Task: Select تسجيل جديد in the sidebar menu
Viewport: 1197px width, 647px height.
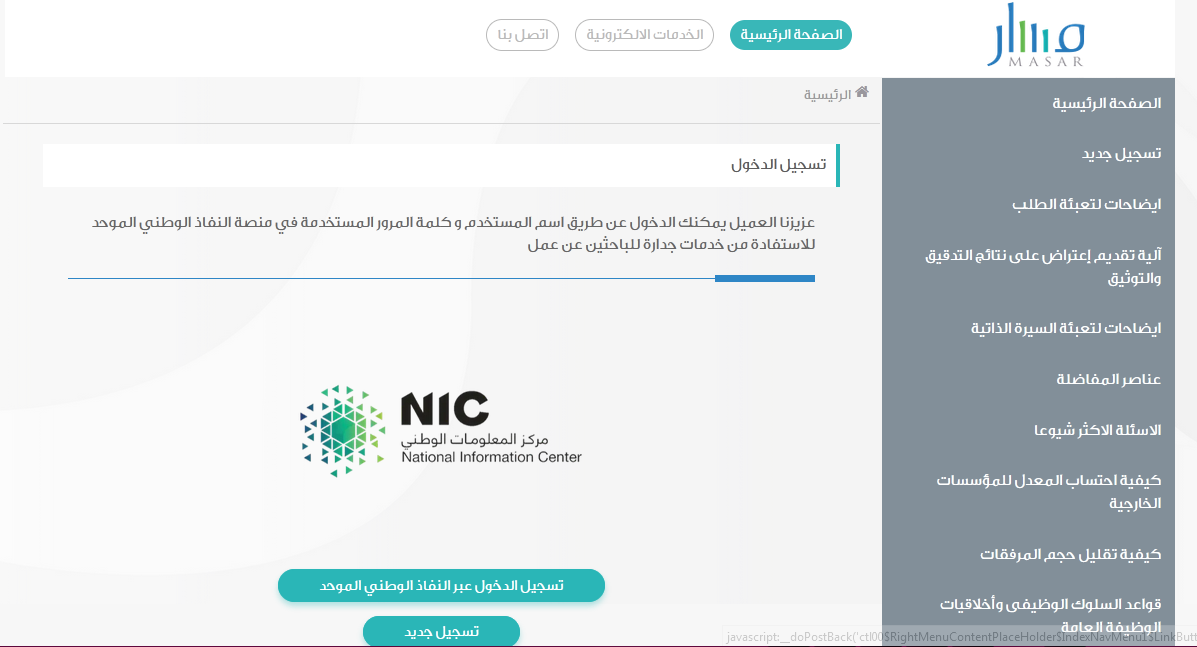Action: pyautogui.click(x=1121, y=153)
